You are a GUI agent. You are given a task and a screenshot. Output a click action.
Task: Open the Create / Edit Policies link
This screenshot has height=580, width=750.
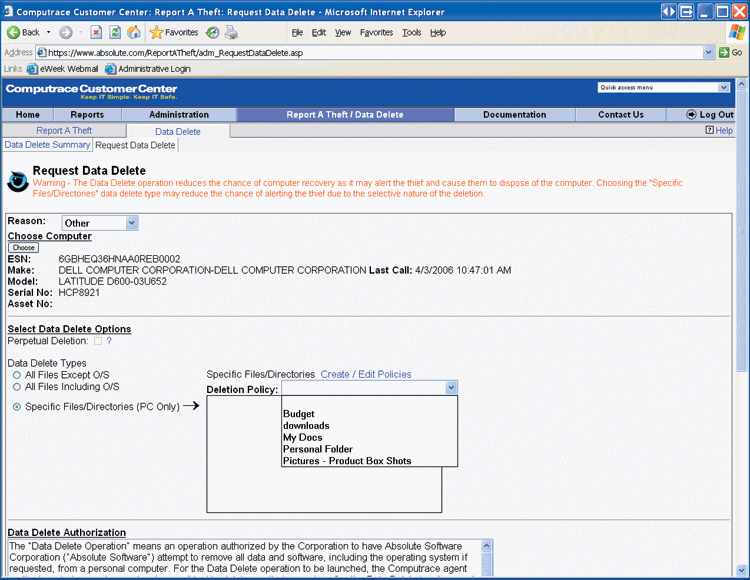pyautogui.click(x=366, y=374)
